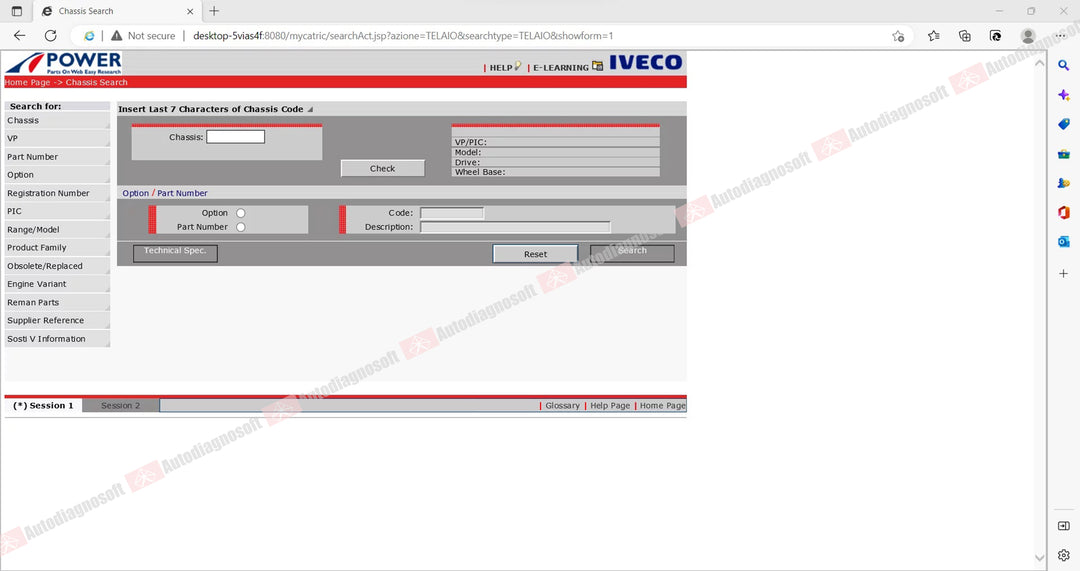Open Outlook icon in sidebar
Viewport: 1080px width, 571px height.
click(1063, 242)
